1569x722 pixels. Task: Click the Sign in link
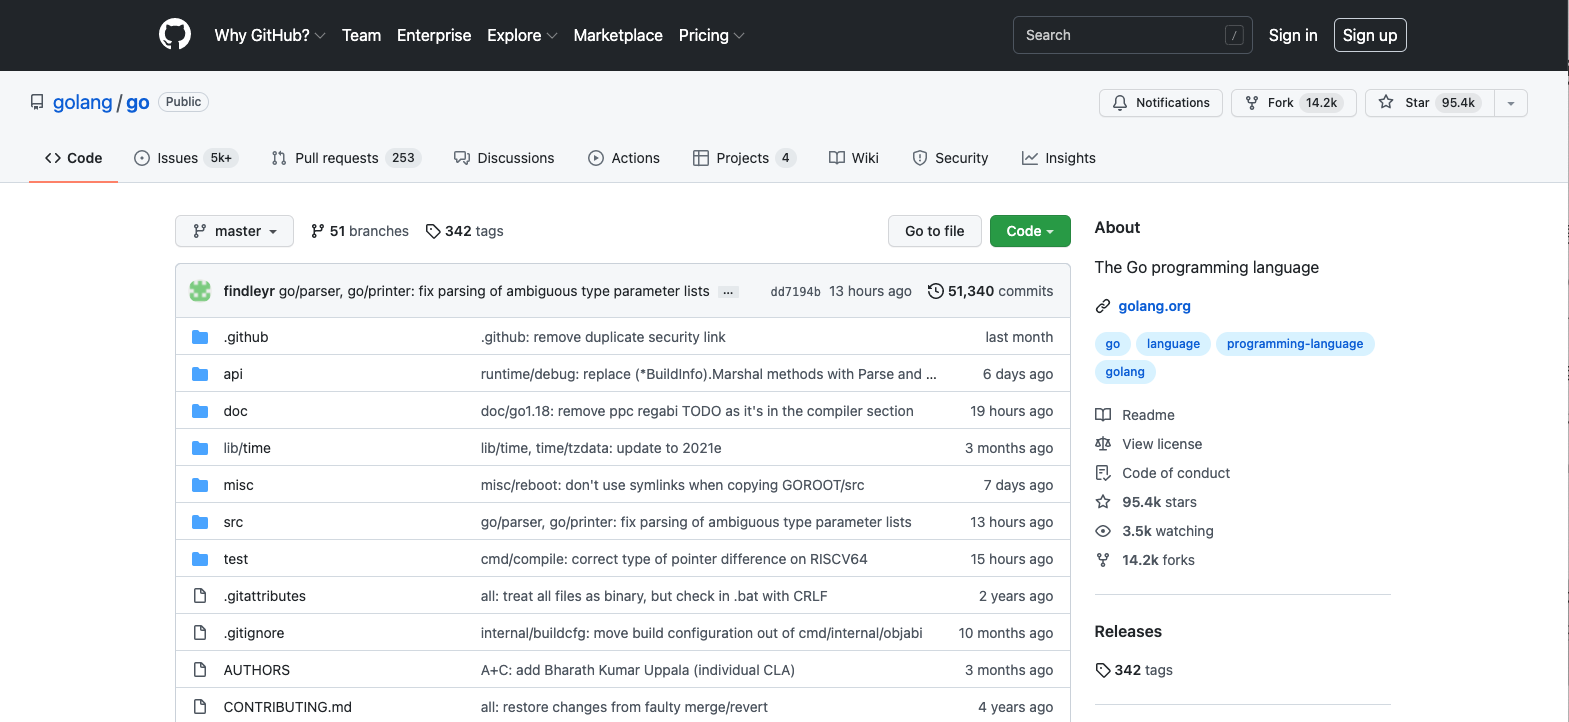pos(1293,35)
